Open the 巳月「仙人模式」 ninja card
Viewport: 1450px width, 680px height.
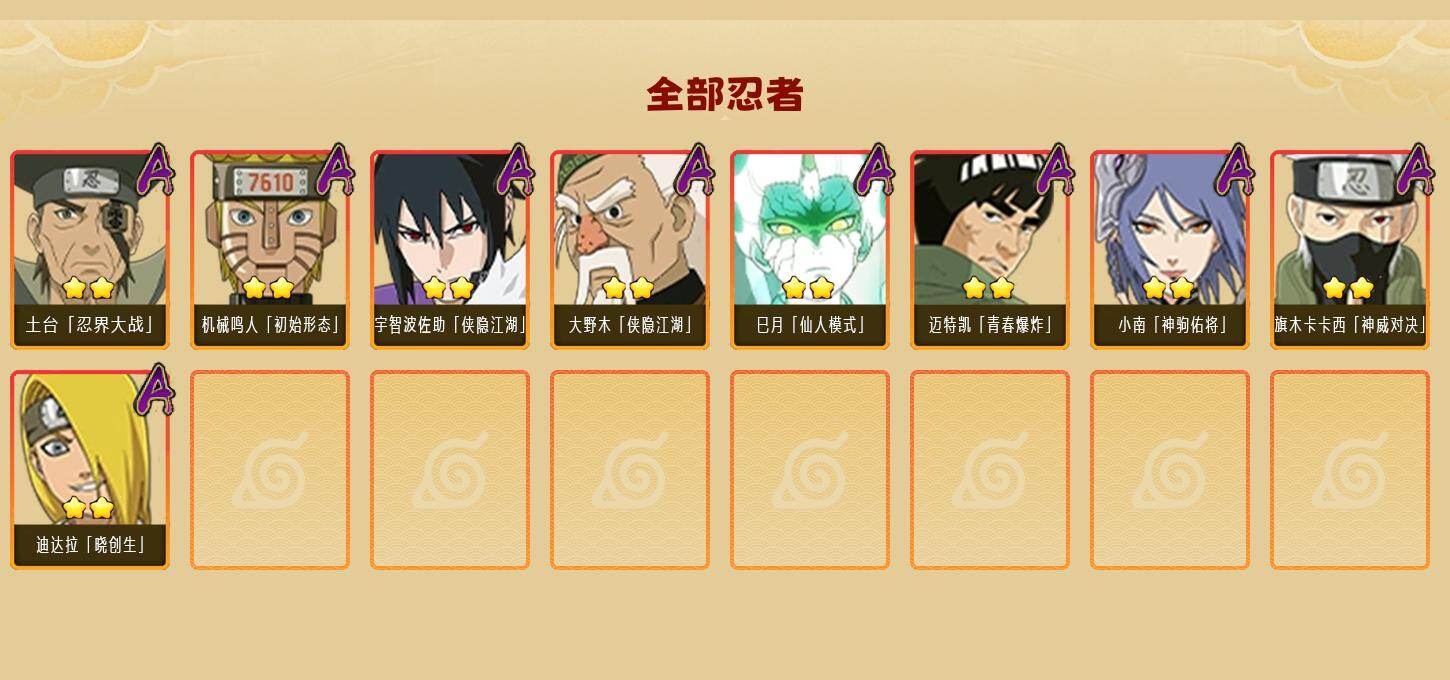(810, 250)
